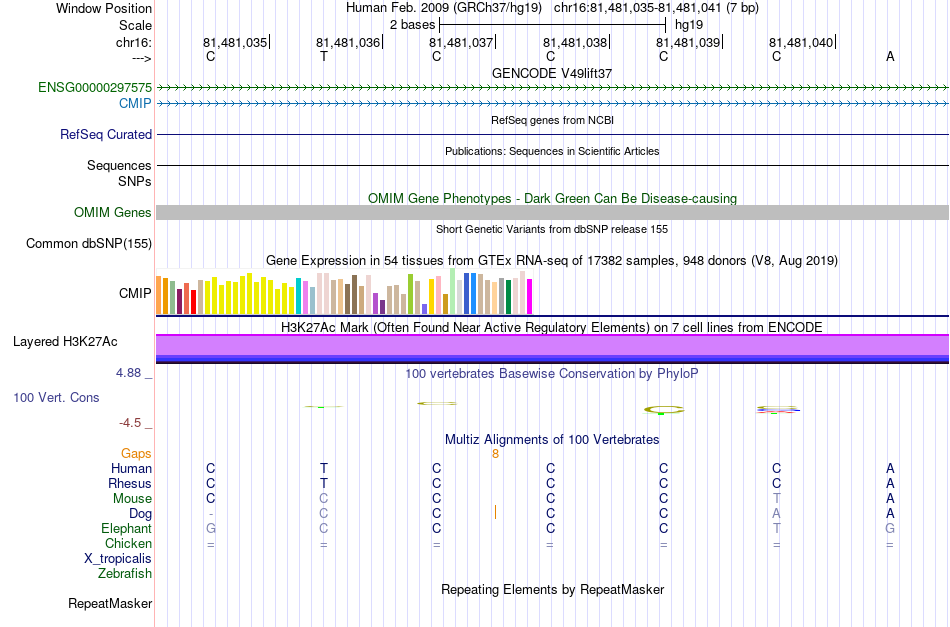The width and height of the screenshot is (950, 627).
Task: Click the Zebrafish species label
Action: (125, 573)
